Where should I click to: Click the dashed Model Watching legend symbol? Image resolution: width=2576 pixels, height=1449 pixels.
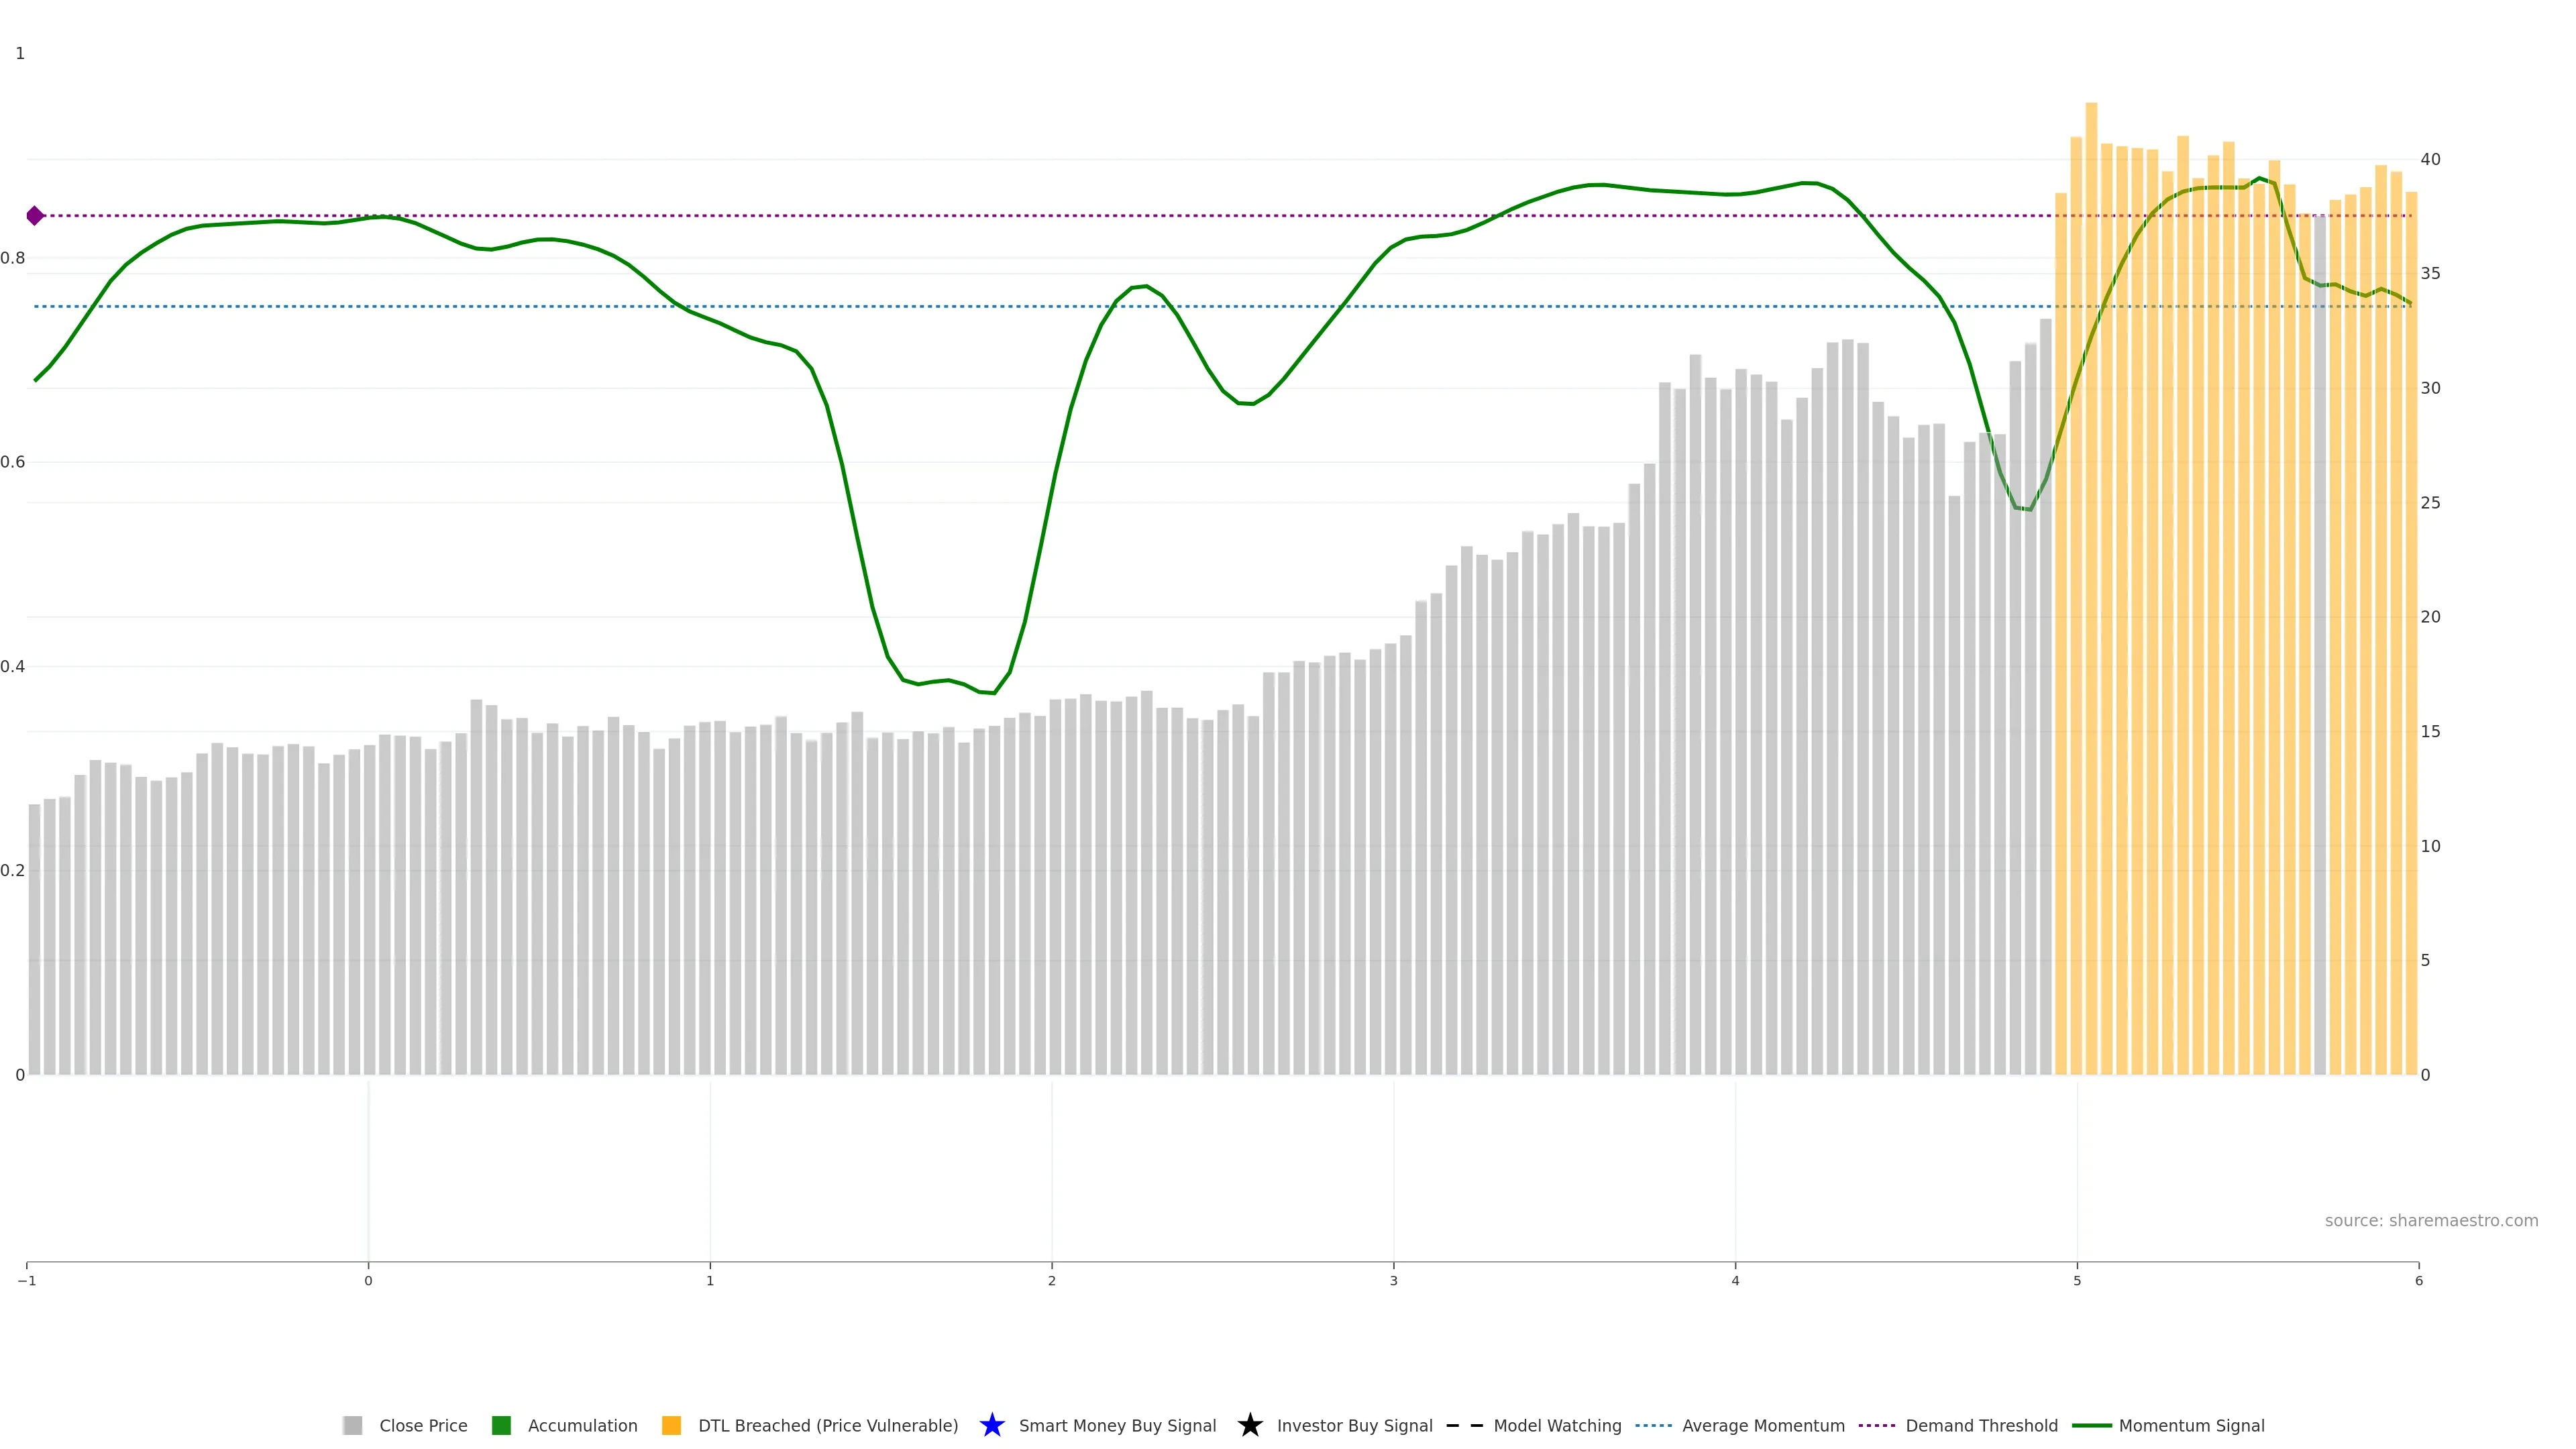click(x=1464, y=1425)
